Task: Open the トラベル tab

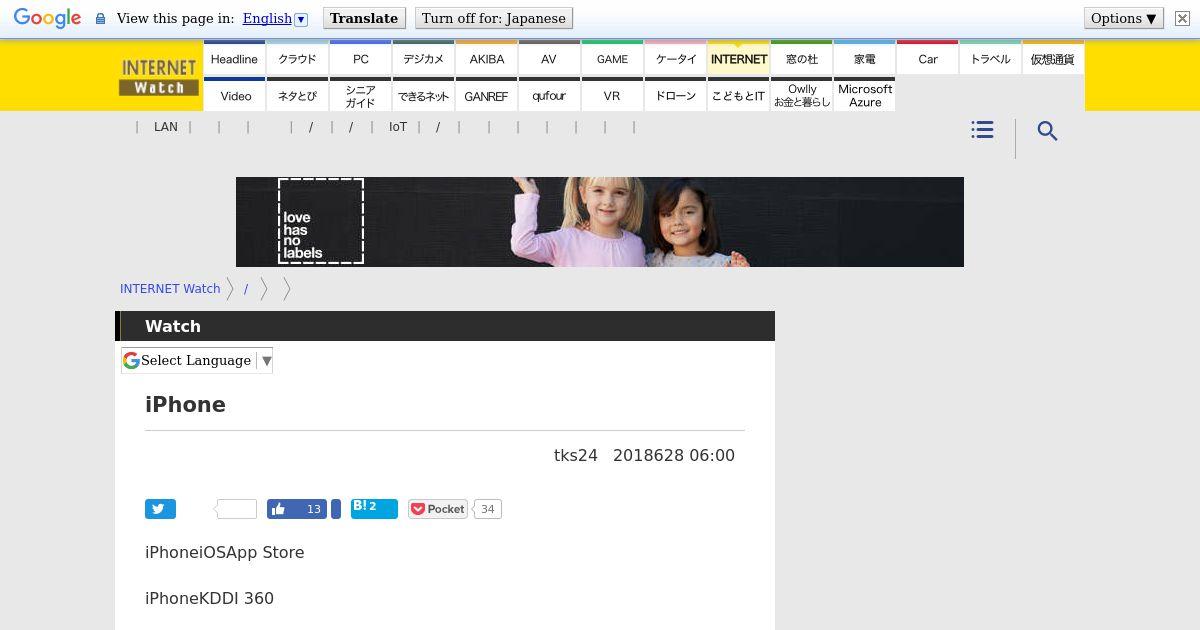Action: pos(990,58)
